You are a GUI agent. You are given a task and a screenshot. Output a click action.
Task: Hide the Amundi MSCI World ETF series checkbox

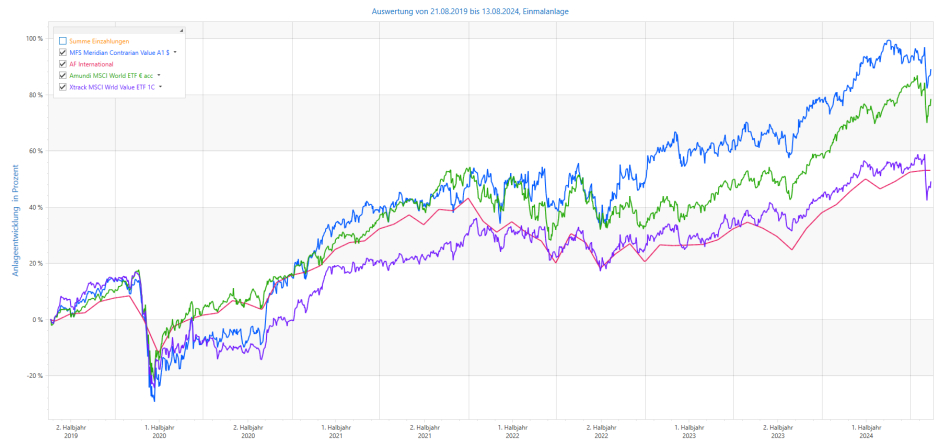pos(63,75)
